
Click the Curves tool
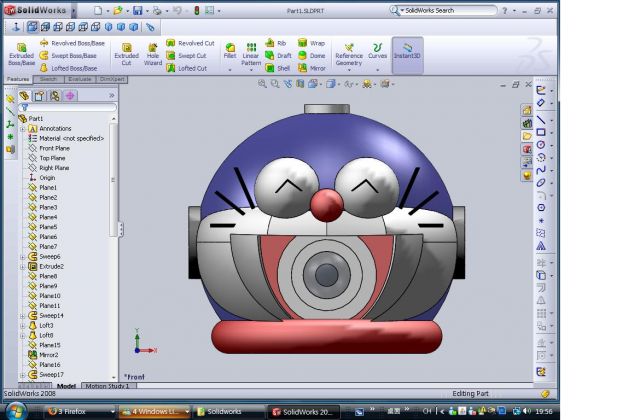[x=378, y=51]
